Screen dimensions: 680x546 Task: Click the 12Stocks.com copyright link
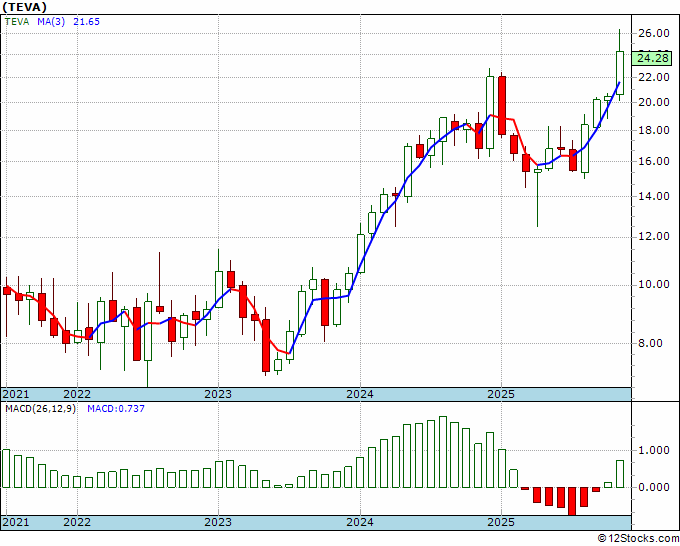point(638,539)
